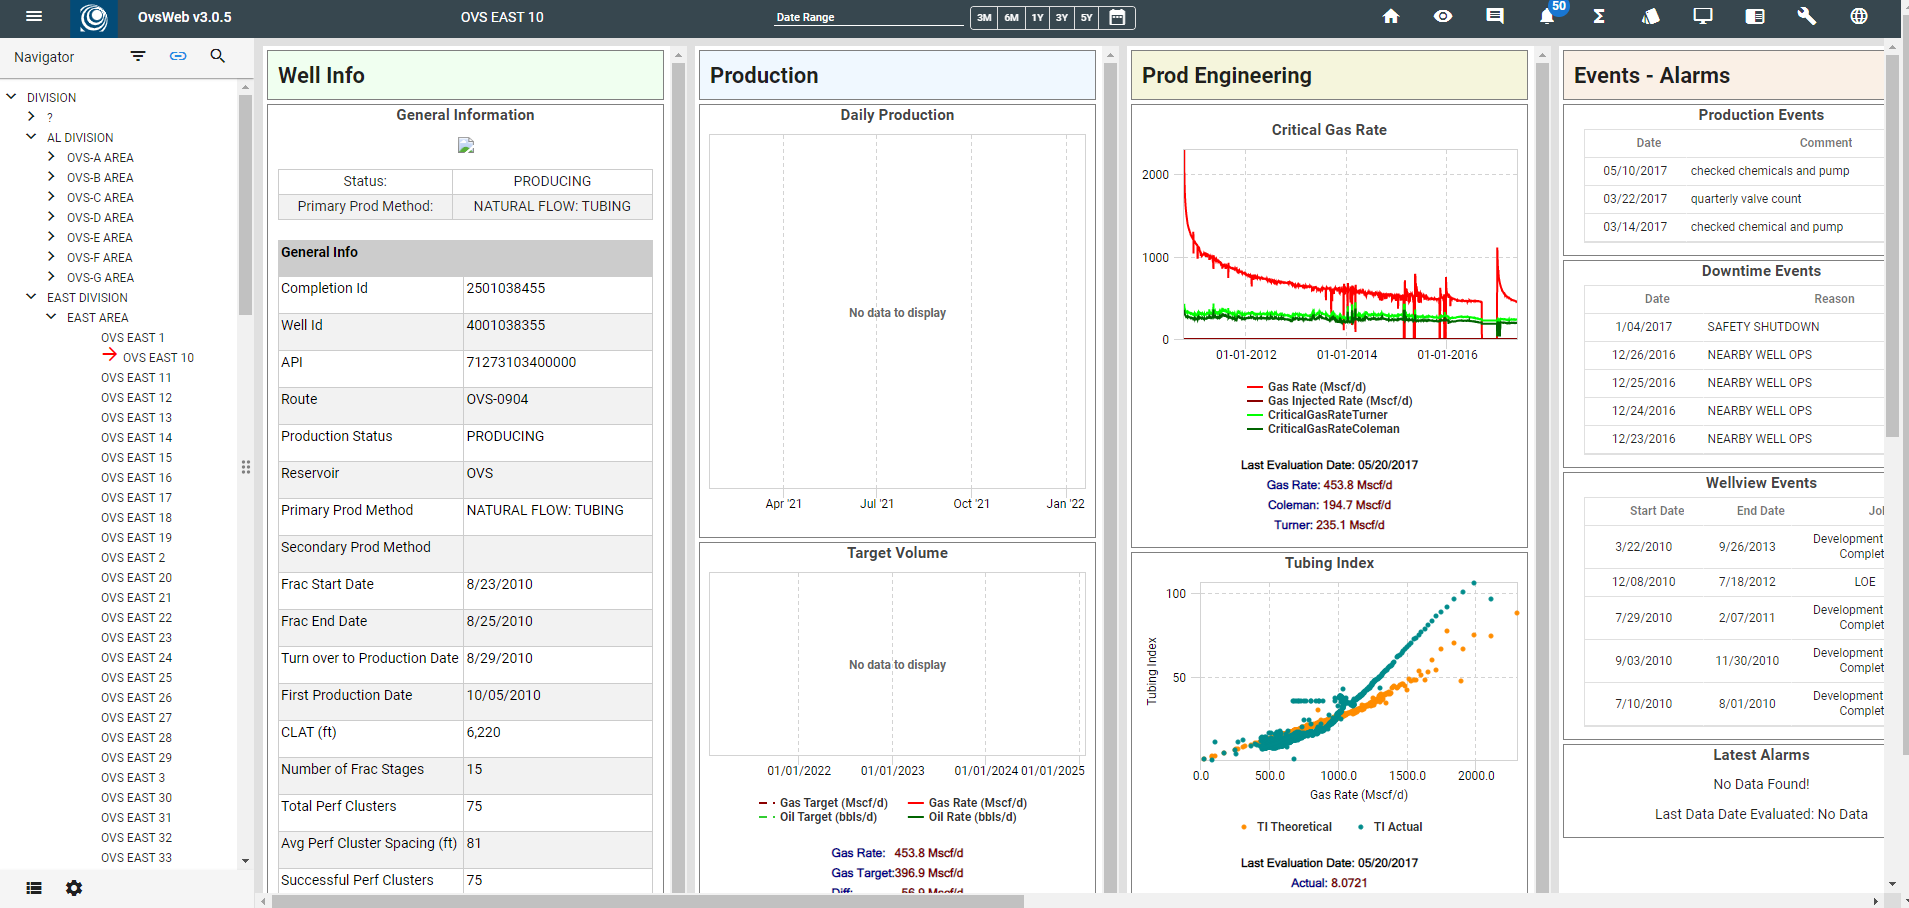Collapse the DIVISION tree node
The height and width of the screenshot is (908, 1909).
click(12, 97)
